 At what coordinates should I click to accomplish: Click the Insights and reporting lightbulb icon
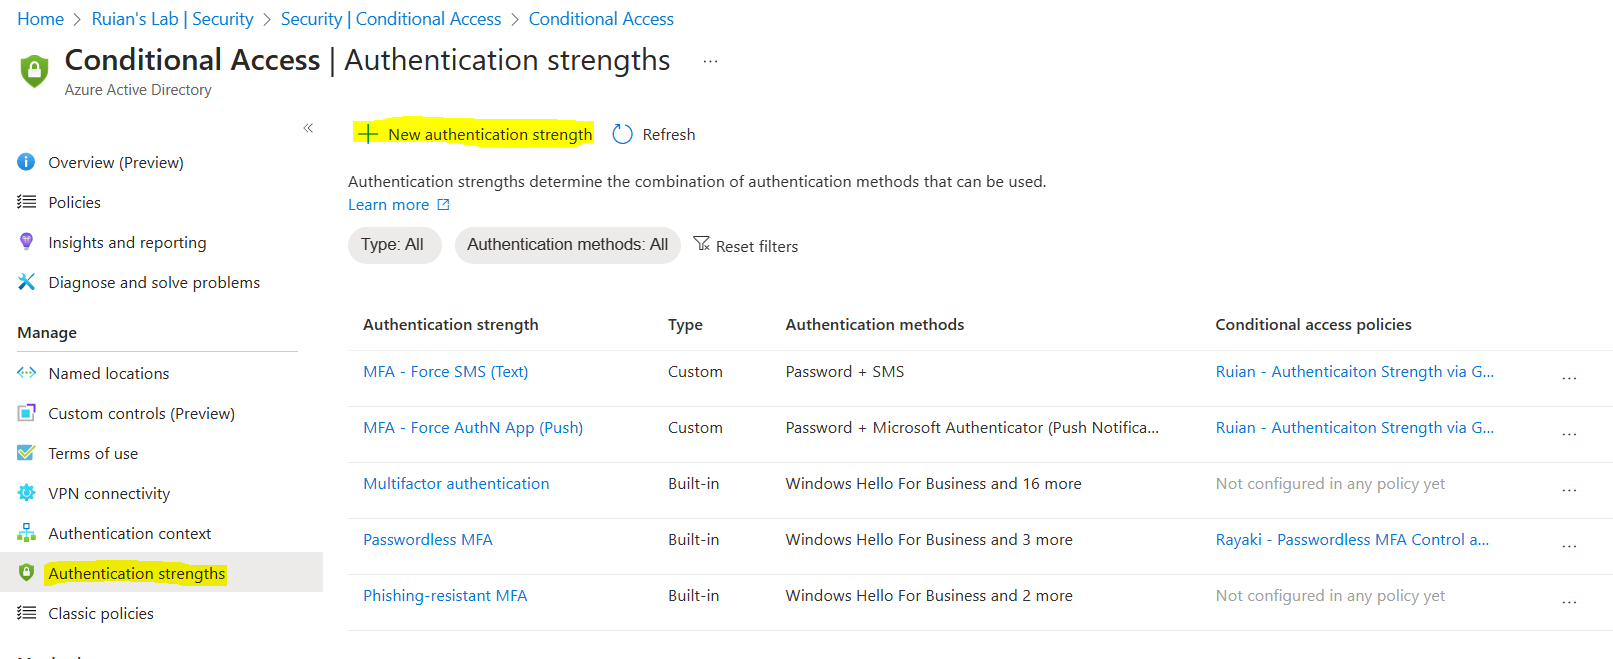pos(26,242)
